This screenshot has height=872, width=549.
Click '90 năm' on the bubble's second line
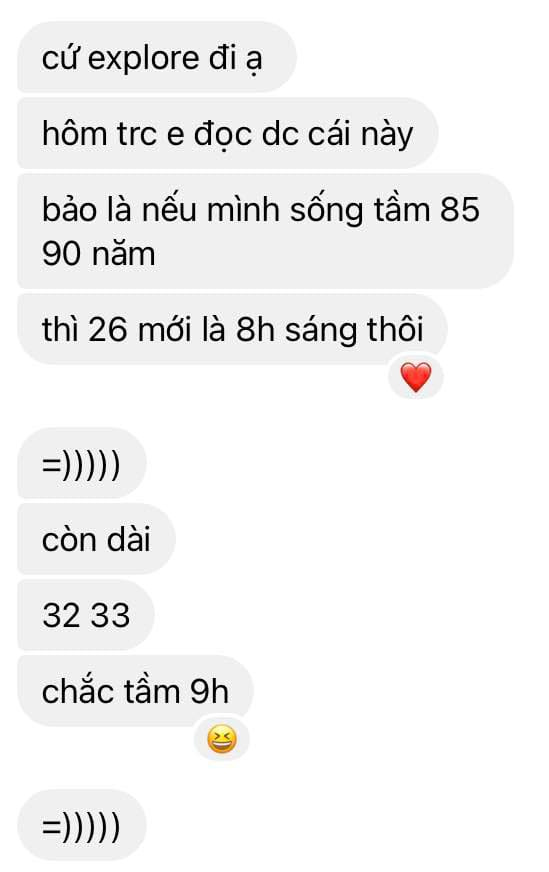98,254
